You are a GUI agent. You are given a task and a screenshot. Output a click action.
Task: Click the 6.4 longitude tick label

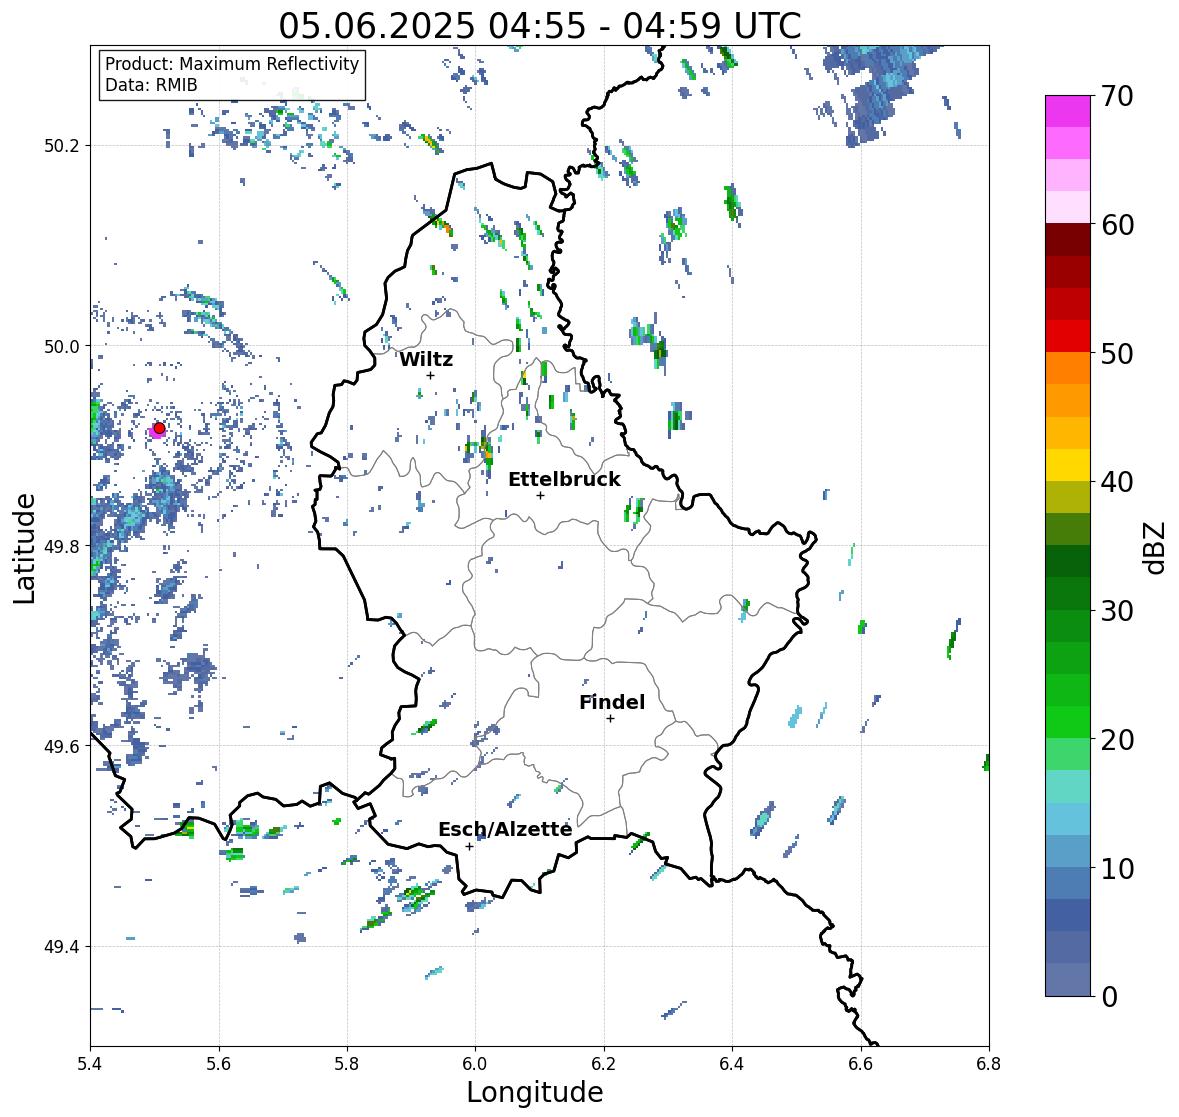732,1064
